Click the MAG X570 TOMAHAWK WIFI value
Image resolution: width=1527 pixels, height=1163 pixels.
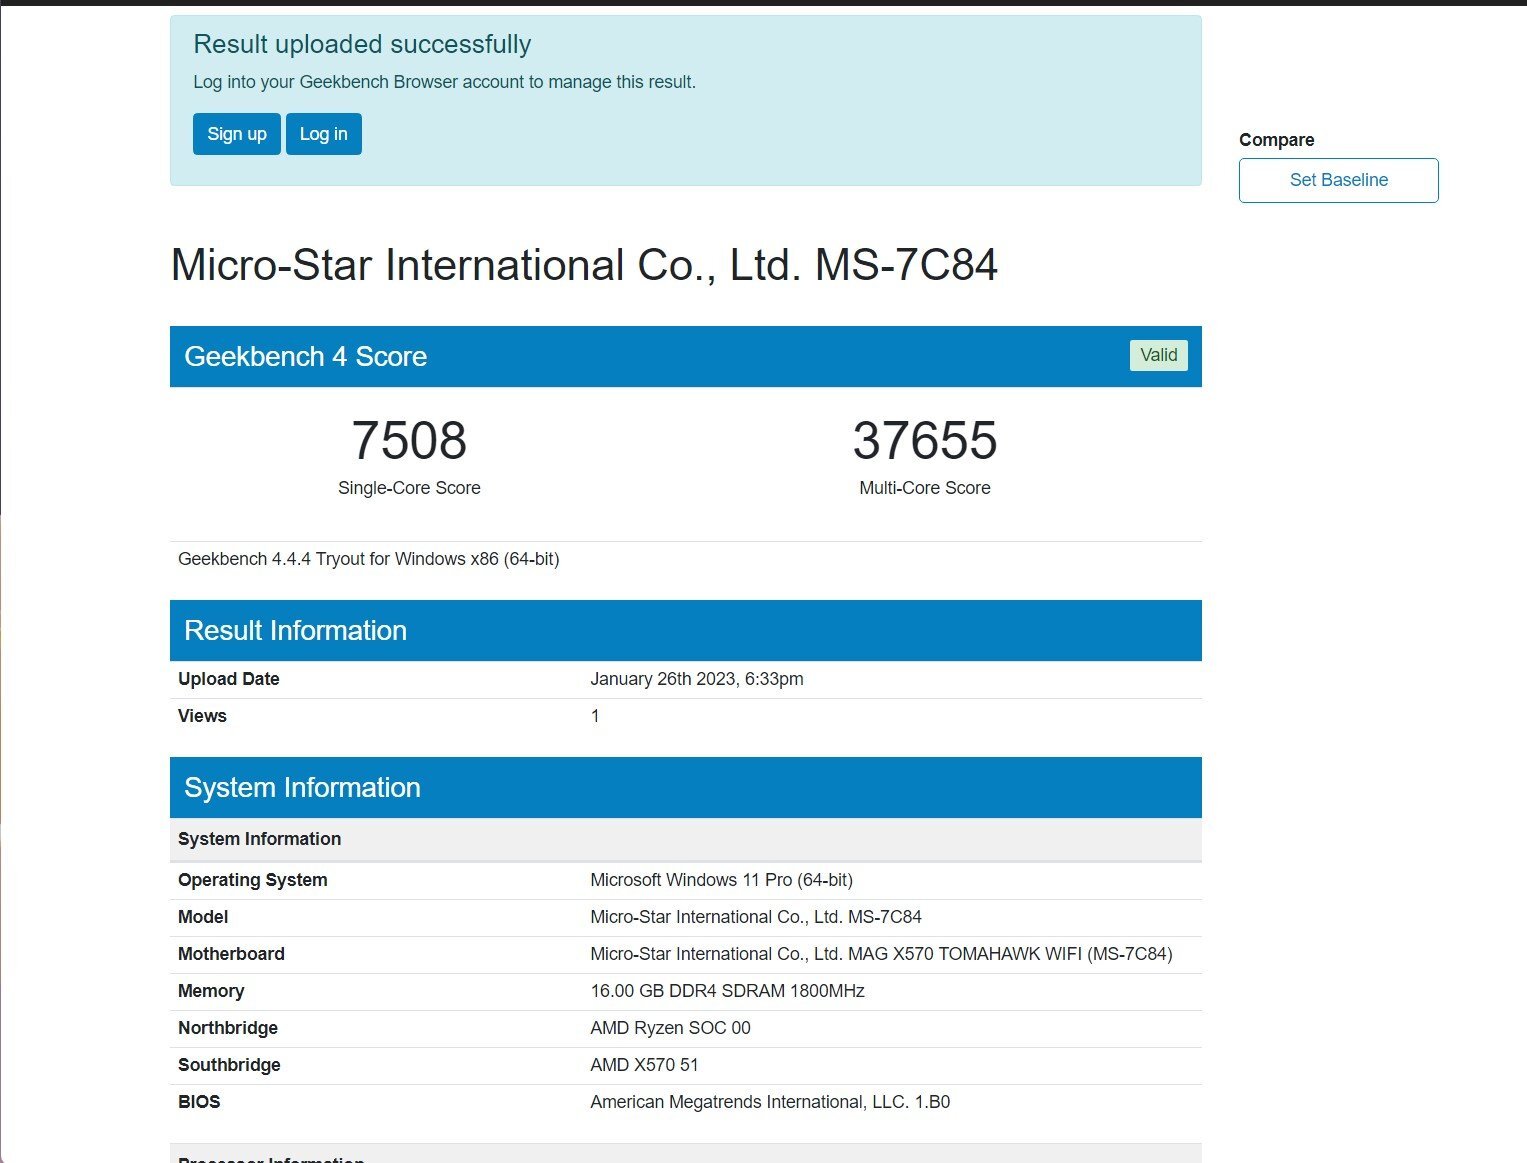tap(881, 954)
